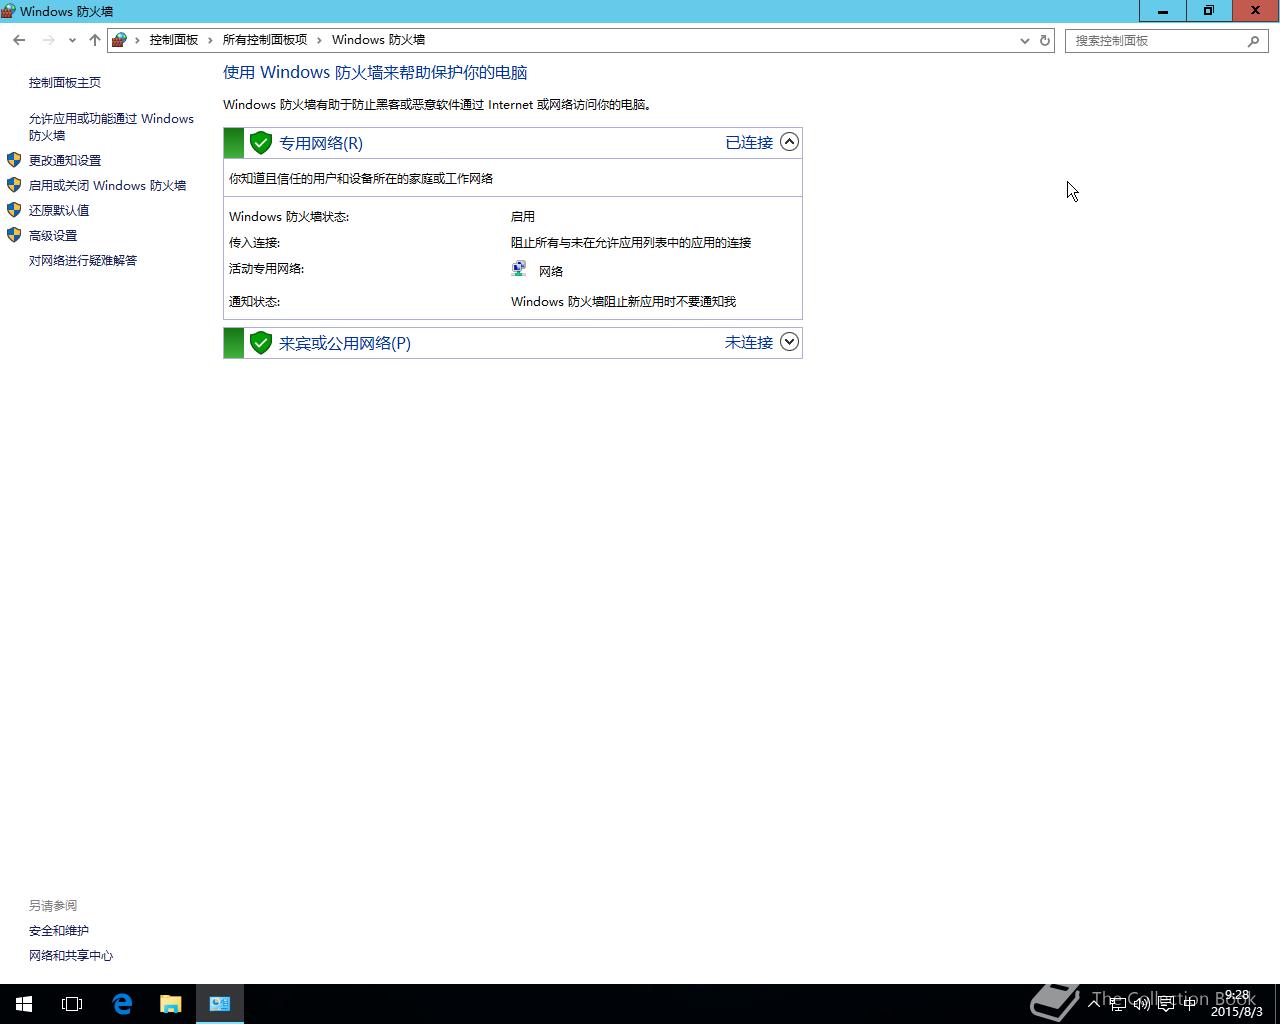
Task: Click the 未连接 status text
Action: (749, 343)
